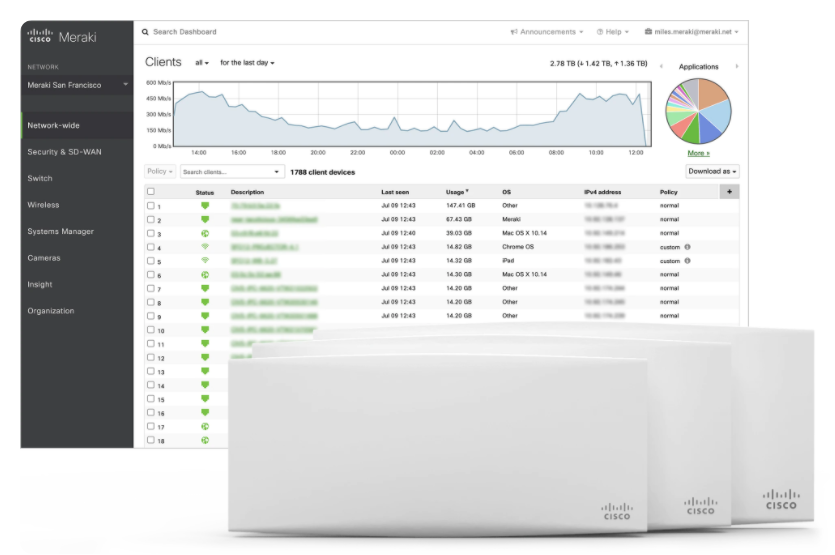Click the Applications pie chart
Screen dimensions: 835x555
point(698,111)
